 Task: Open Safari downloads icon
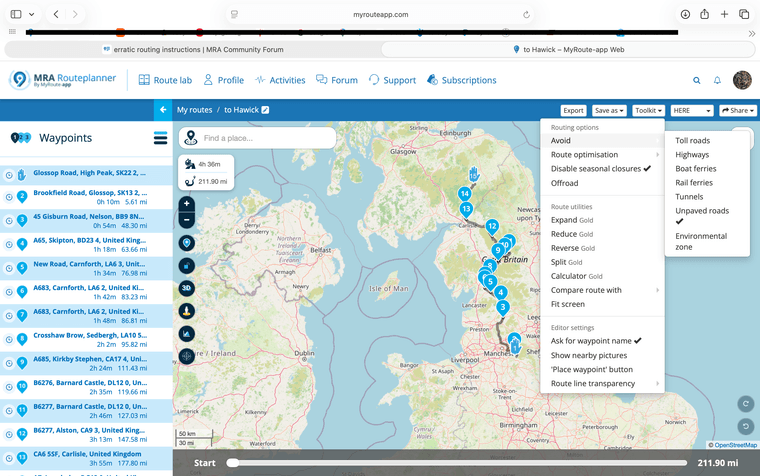(x=685, y=15)
